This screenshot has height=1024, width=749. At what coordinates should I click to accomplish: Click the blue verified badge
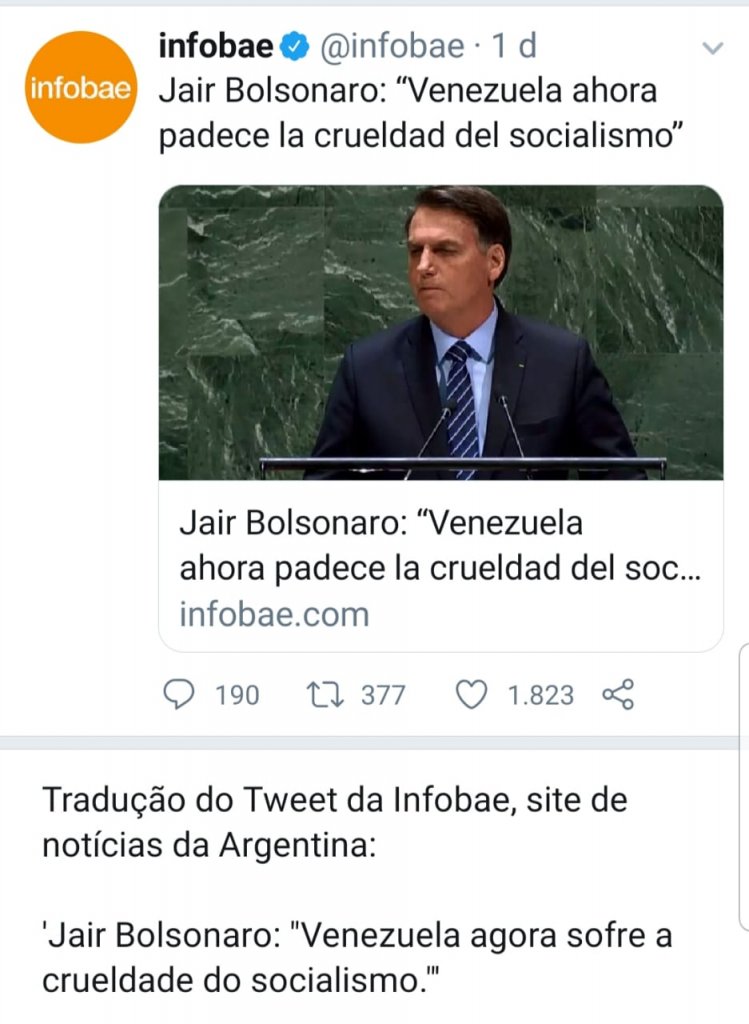tap(295, 46)
